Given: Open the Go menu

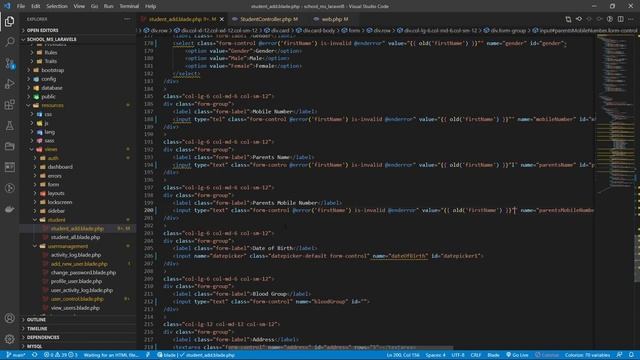Looking at the screenshot, I should tap(94, 6).
